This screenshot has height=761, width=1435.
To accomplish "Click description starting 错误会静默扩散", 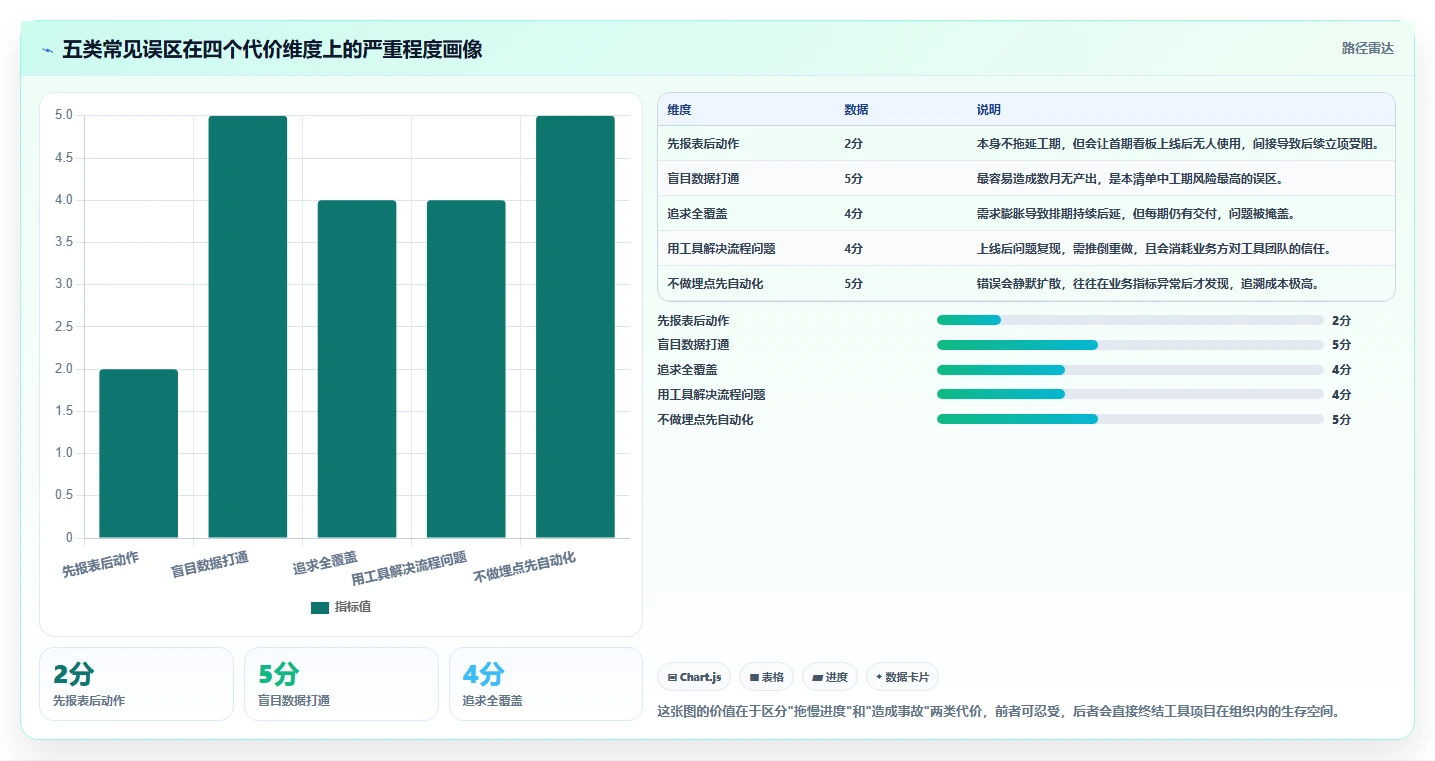I will pos(1148,284).
